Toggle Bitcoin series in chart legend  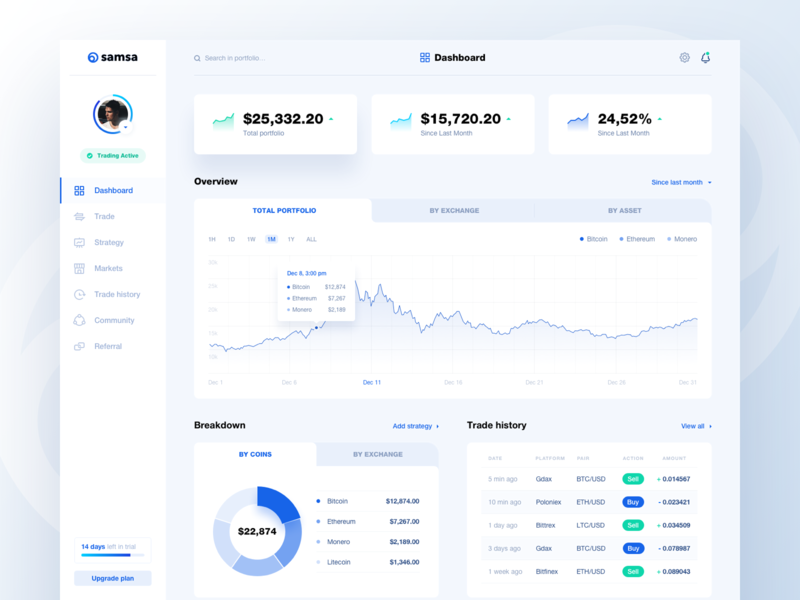pos(593,239)
